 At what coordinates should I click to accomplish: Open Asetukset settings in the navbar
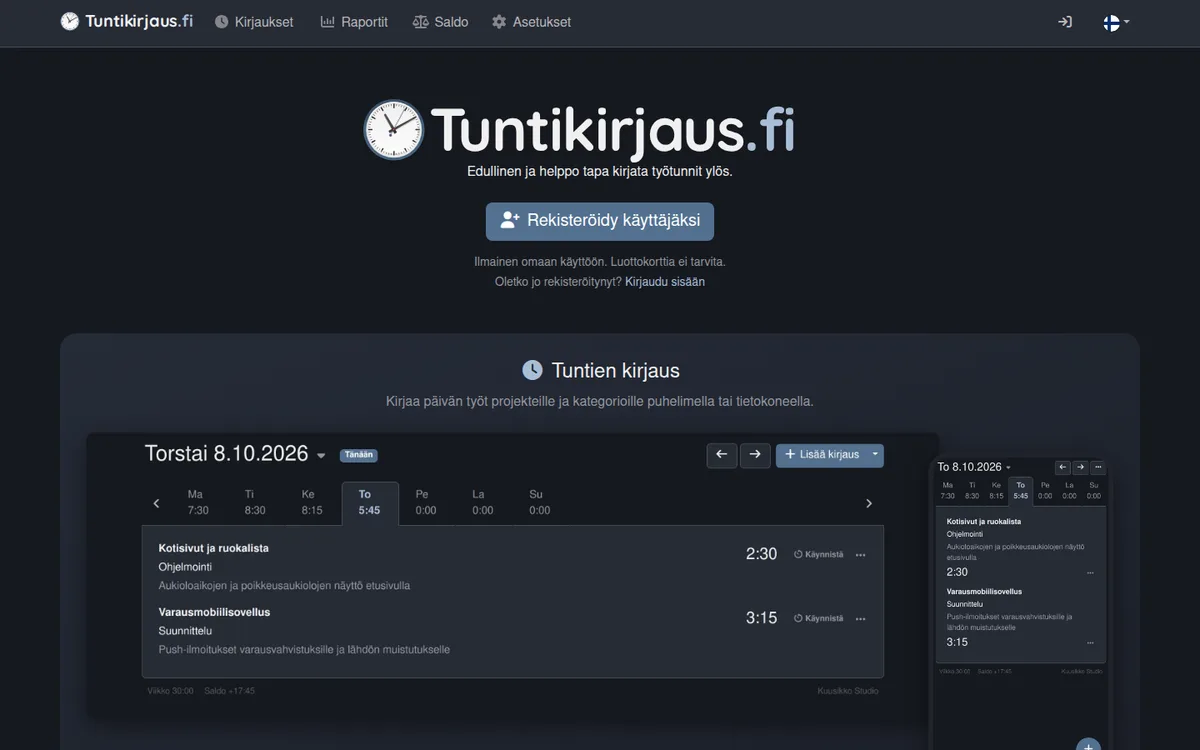click(x=531, y=22)
